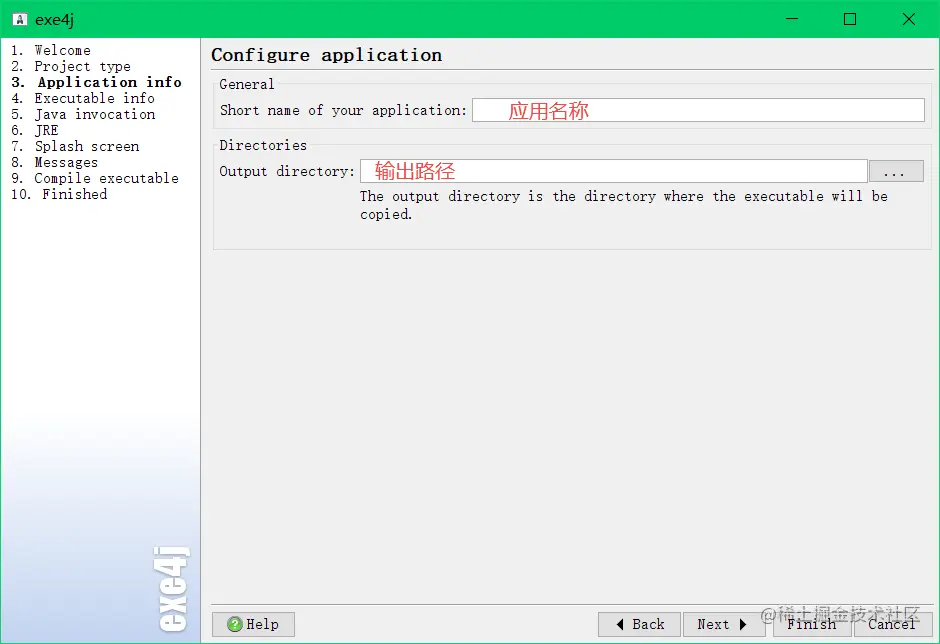940x644 pixels.
Task: Select step 2. Project type
Action: click(71, 67)
